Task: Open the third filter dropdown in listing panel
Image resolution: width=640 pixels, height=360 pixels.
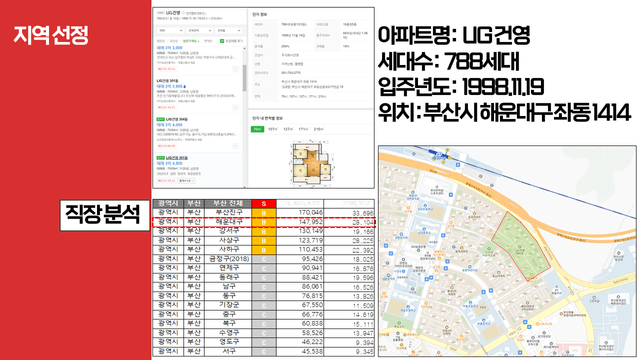Action: pyautogui.click(x=228, y=31)
